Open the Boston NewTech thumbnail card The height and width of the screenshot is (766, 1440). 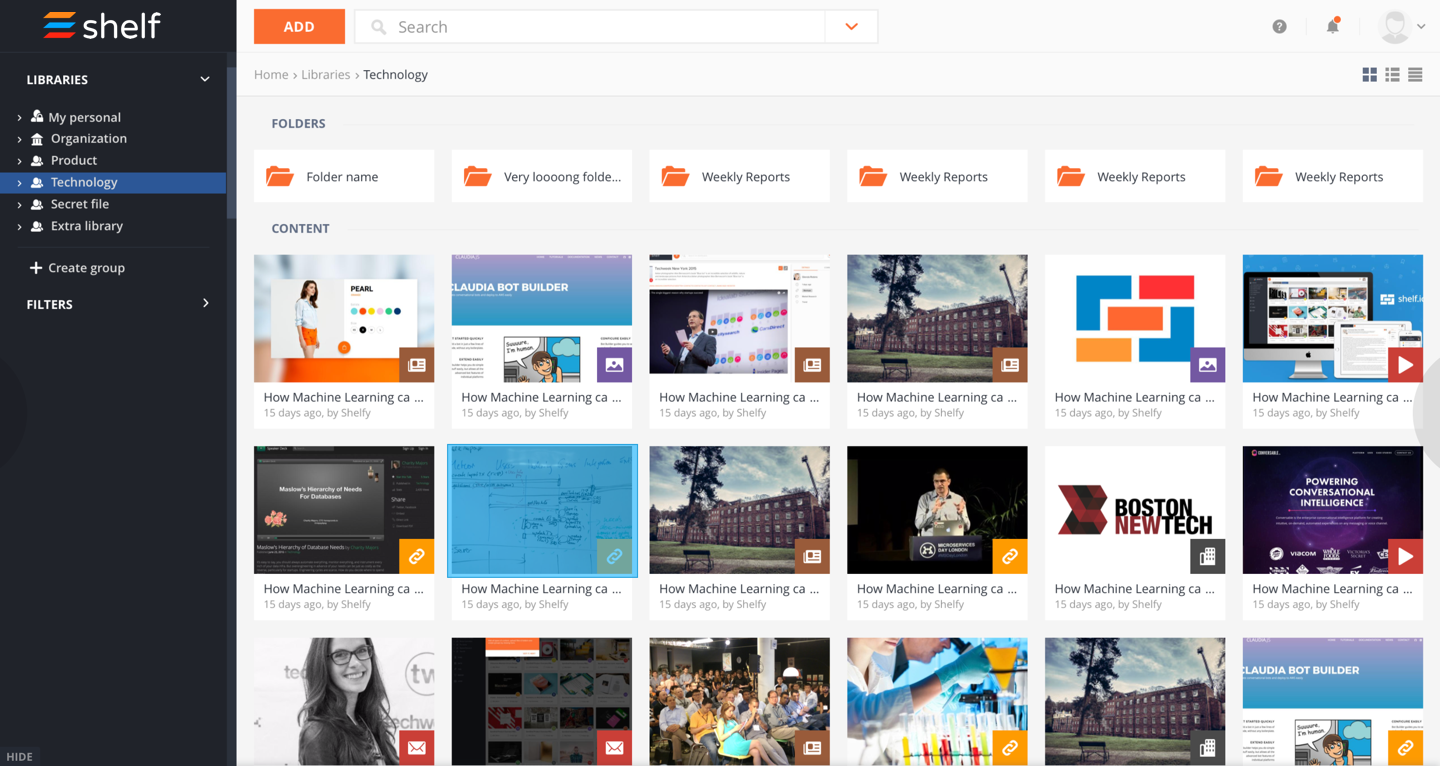[x=1135, y=510]
